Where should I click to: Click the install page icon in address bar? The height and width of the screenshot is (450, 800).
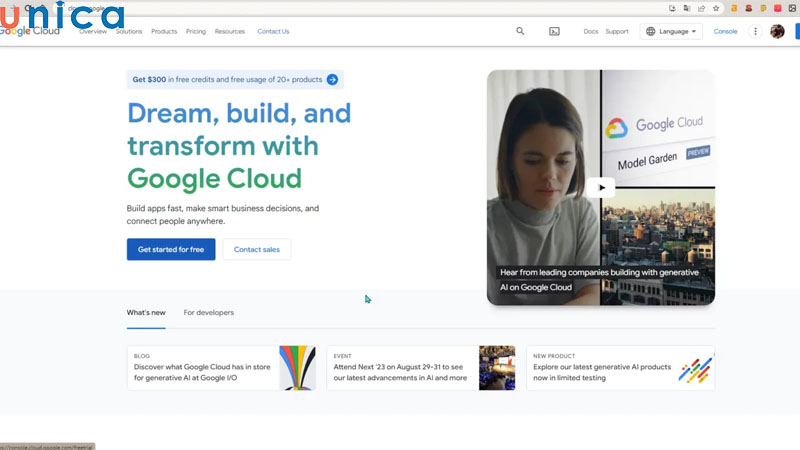[x=672, y=8]
